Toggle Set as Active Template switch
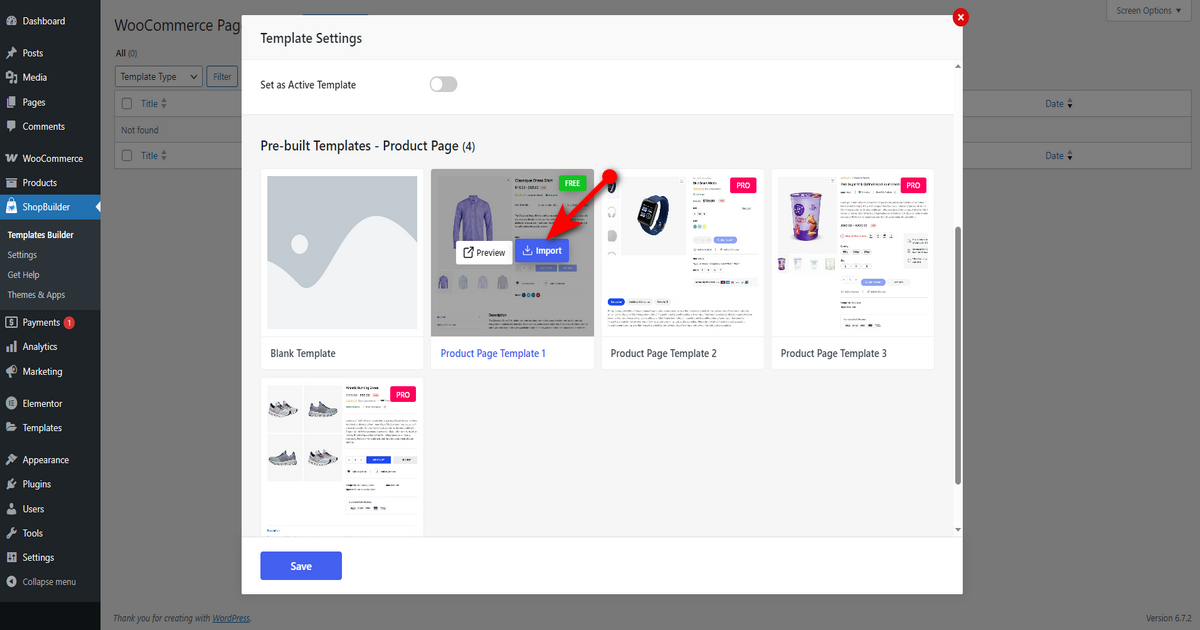 pyautogui.click(x=443, y=85)
